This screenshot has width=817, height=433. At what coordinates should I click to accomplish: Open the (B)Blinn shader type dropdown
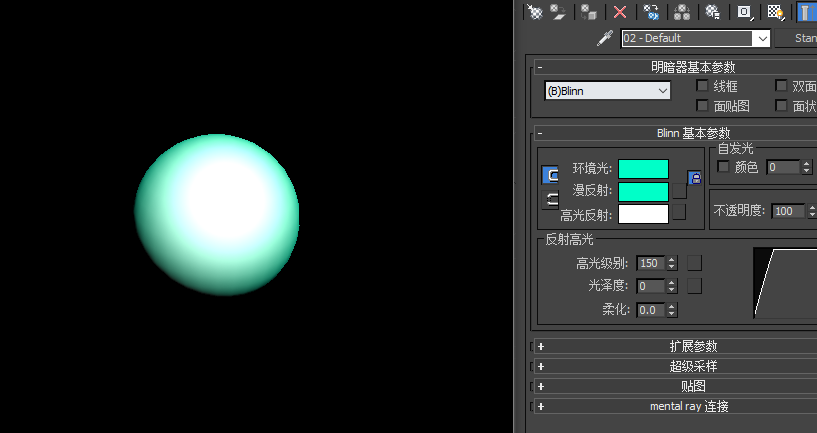(x=608, y=91)
